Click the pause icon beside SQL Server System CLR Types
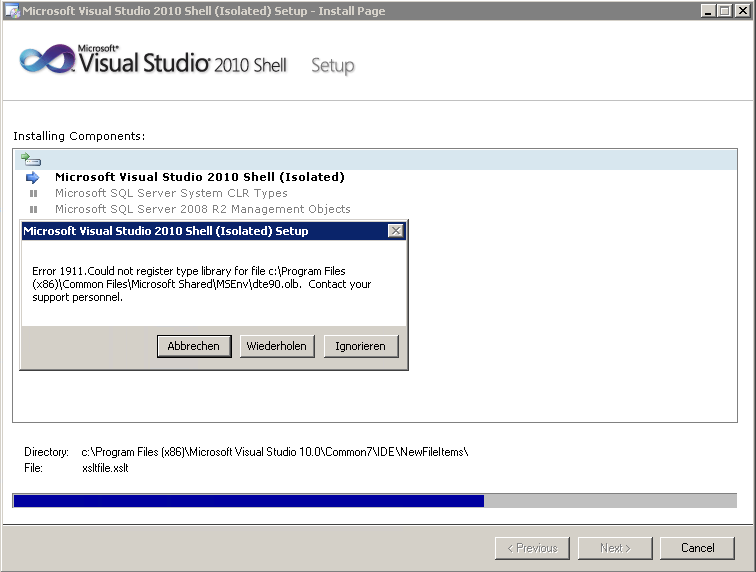 (33, 193)
